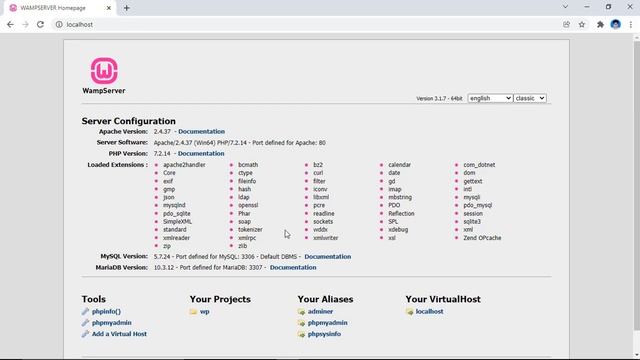Open the Chrome three-dot menu

(631, 24)
